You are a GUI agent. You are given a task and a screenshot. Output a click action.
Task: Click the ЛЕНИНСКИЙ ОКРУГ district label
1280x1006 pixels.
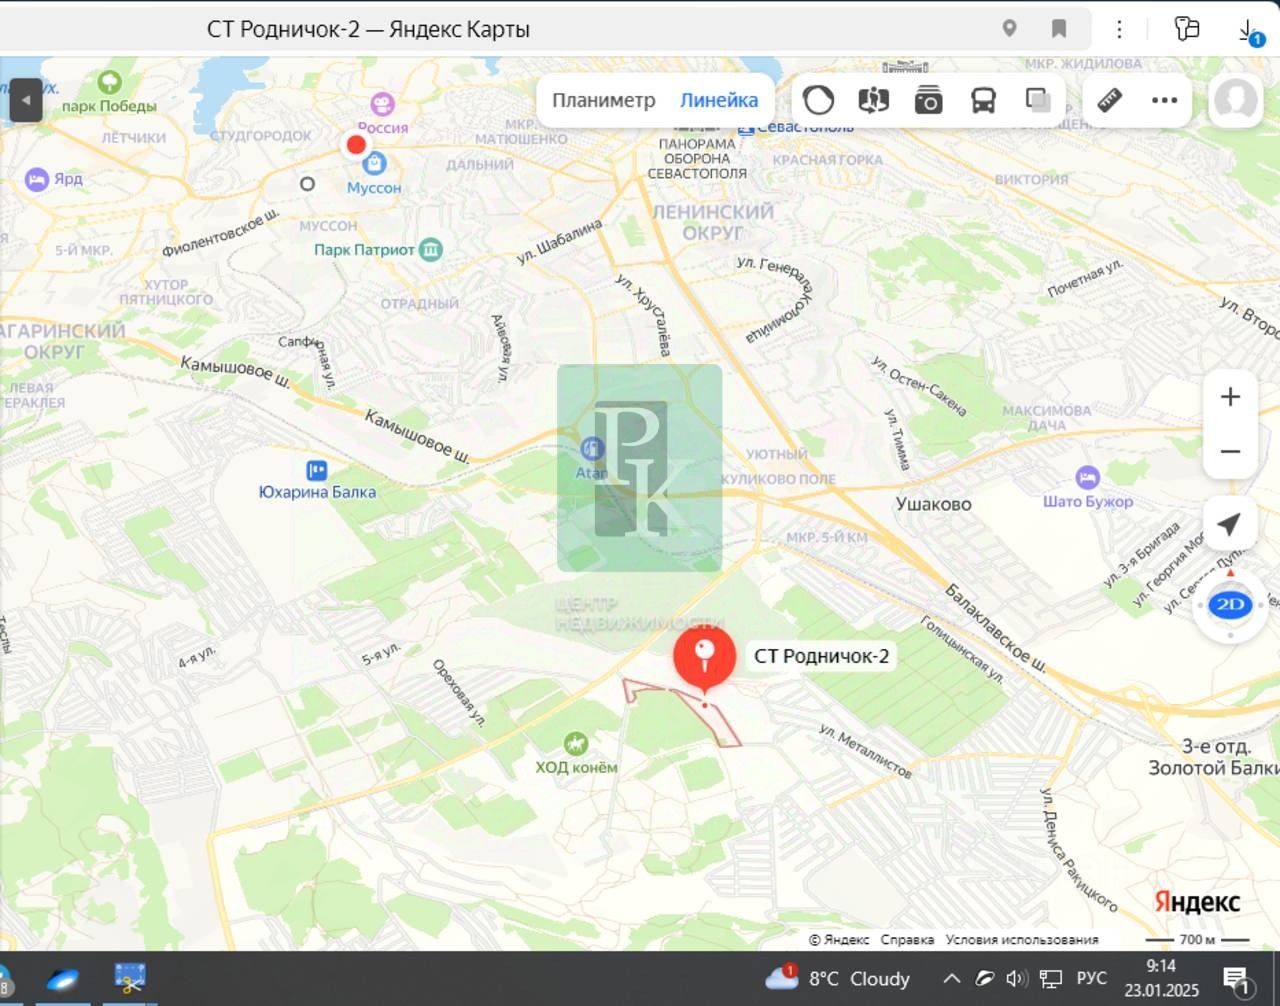pyautogui.click(x=713, y=222)
